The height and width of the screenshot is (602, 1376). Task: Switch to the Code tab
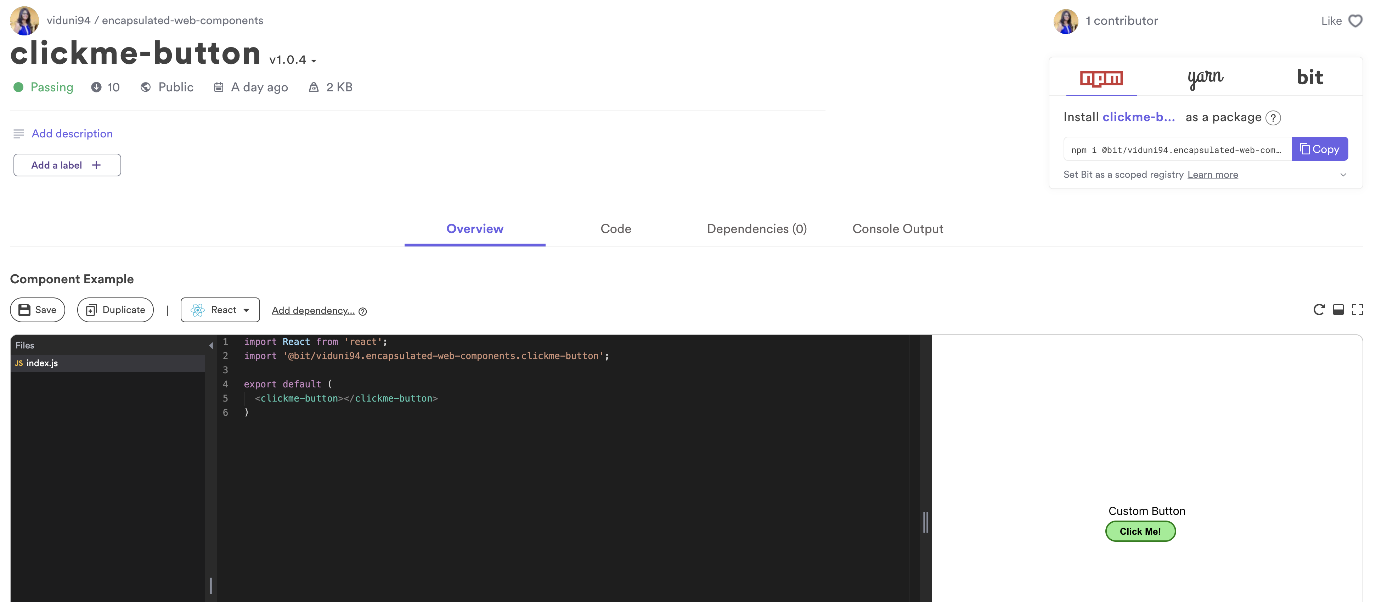[615, 229]
